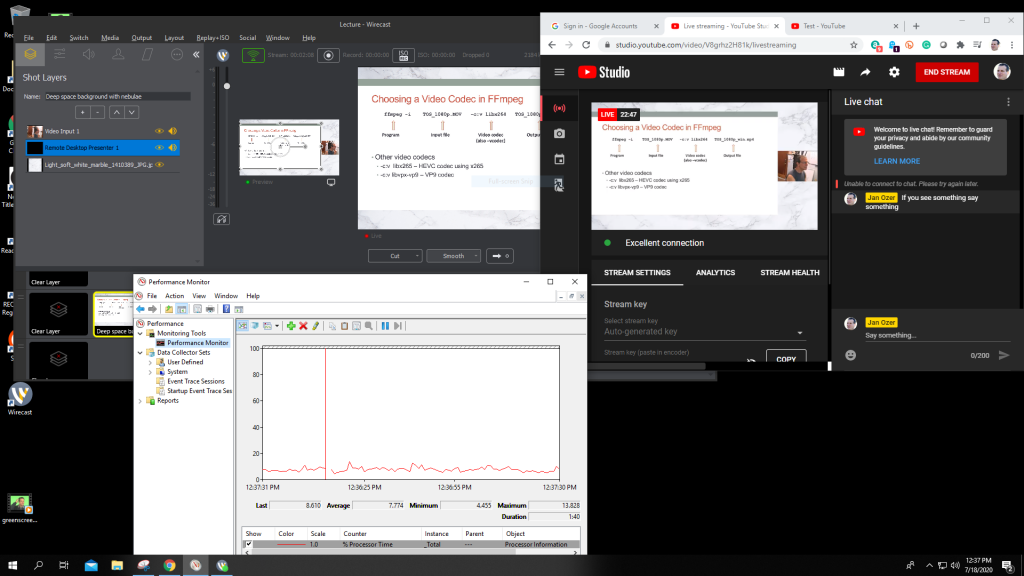Image resolution: width=1024 pixels, height=576 pixels.
Task: Open the Audio mixer tab icon in Wirecast
Action: tap(89, 54)
